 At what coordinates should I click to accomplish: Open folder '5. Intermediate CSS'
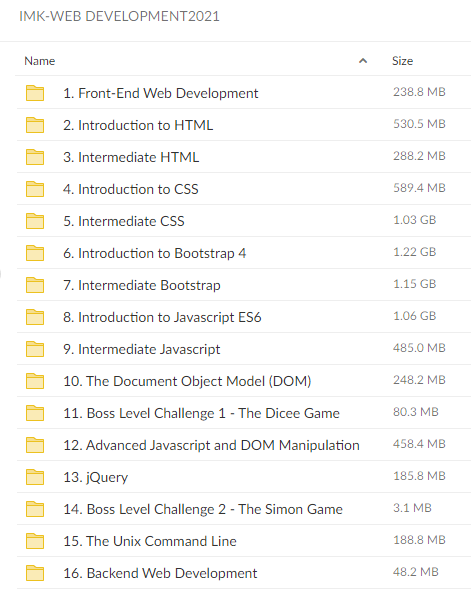click(124, 221)
